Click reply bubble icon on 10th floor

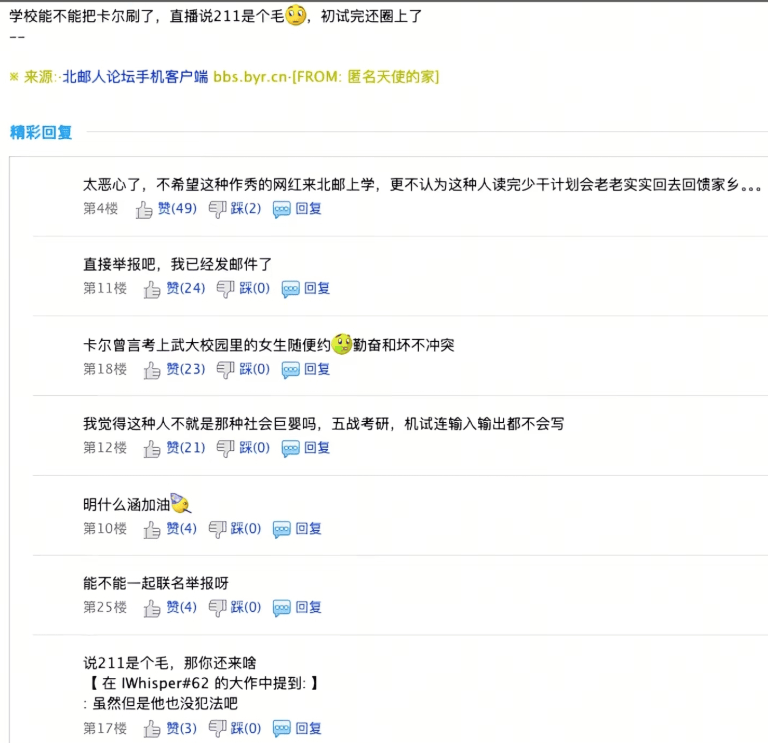pos(282,529)
